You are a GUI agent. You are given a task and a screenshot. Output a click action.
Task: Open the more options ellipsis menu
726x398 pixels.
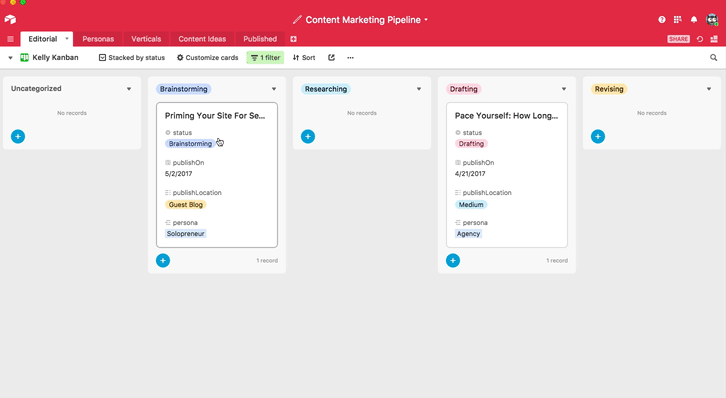coord(350,57)
